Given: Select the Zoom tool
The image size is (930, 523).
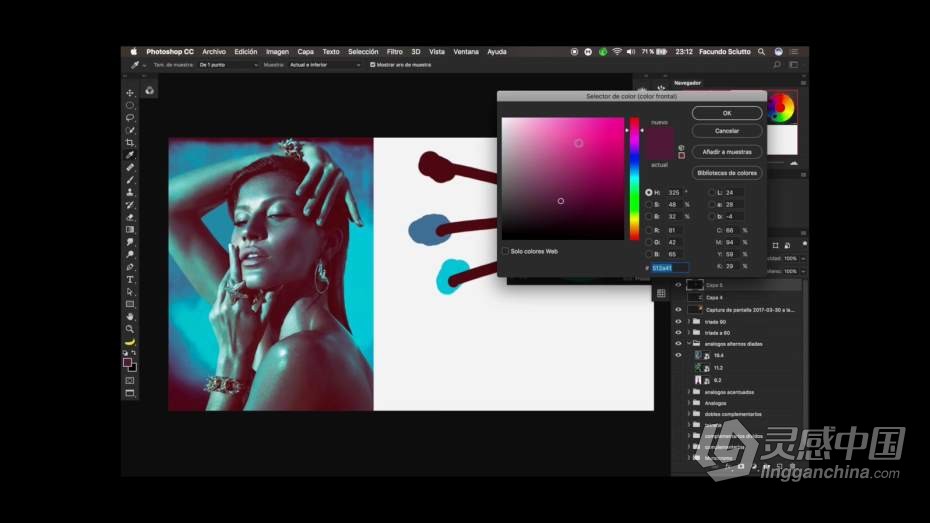Looking at the screenshot, I should pyautogui.click(x=130, y=329).
